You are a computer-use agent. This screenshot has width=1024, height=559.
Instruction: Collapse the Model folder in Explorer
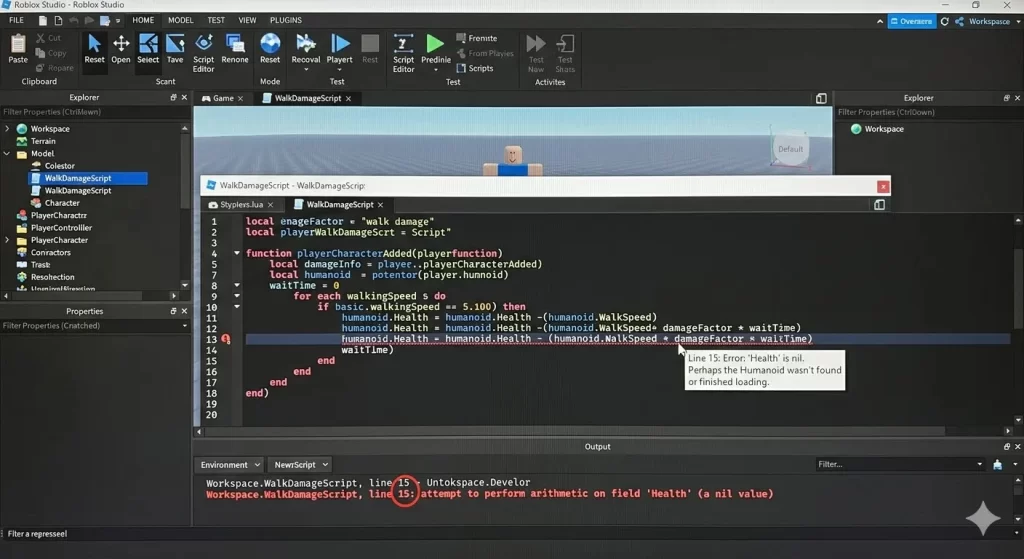[x=8, y=154]
